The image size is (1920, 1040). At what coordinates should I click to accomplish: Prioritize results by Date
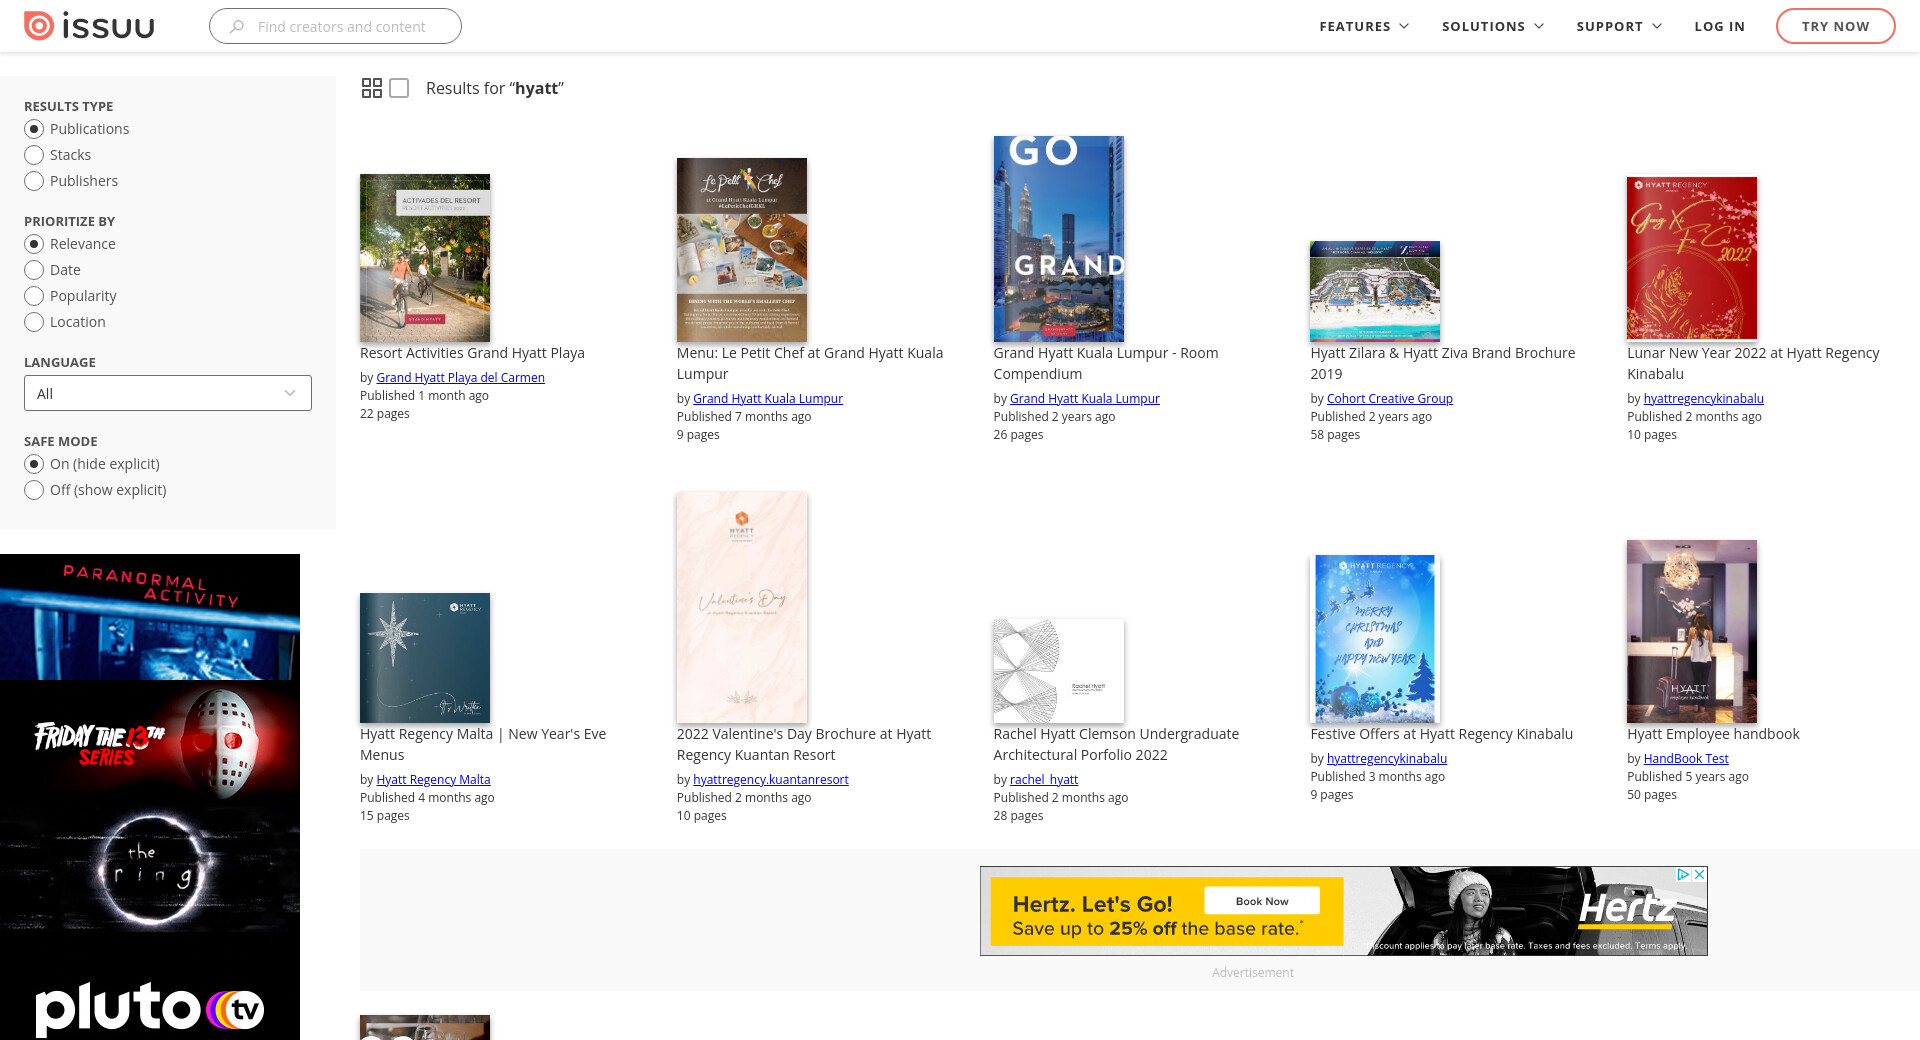[34, 270]
